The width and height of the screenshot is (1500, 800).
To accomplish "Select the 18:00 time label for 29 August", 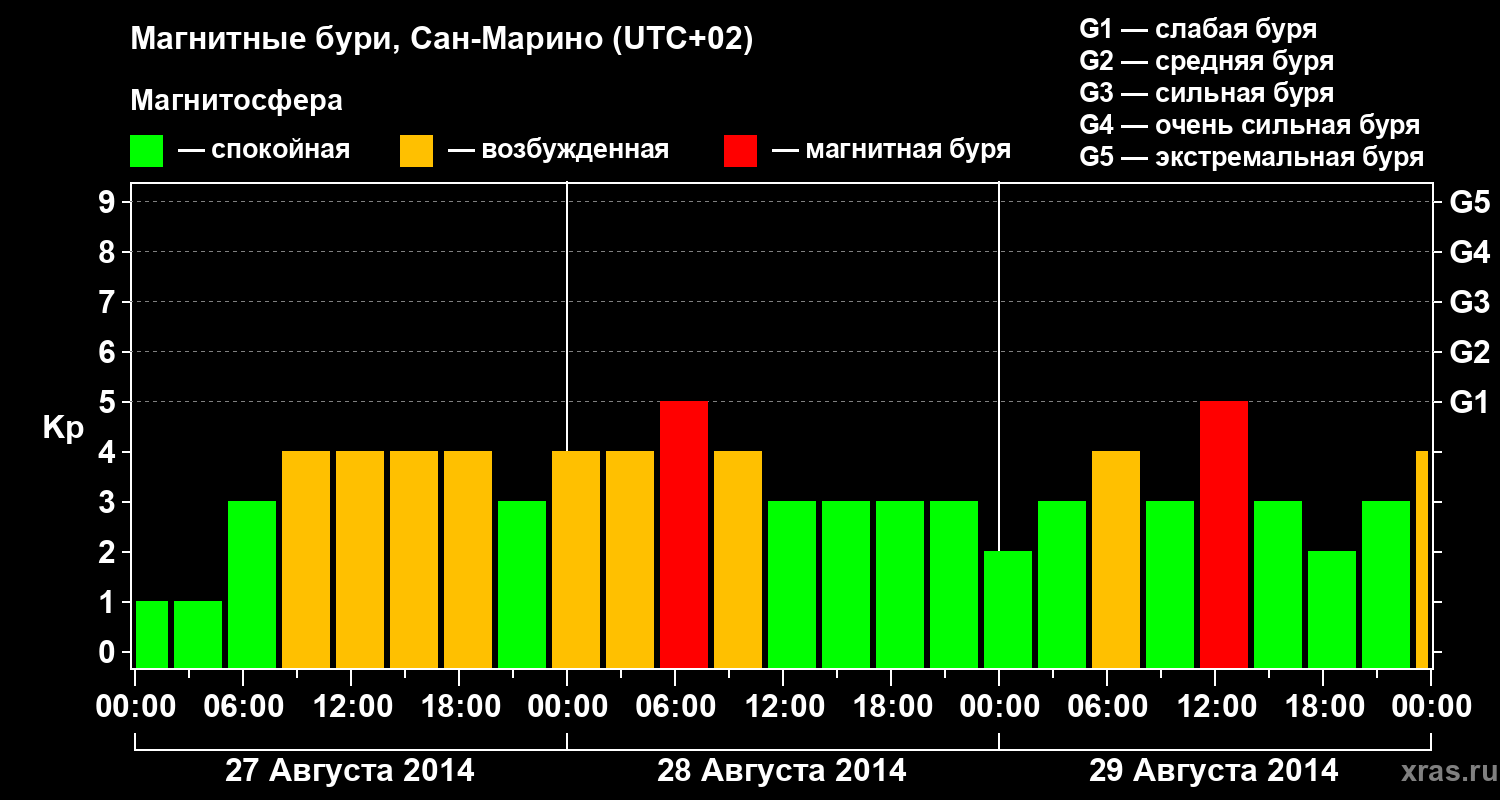I will tap(1323, 707).
